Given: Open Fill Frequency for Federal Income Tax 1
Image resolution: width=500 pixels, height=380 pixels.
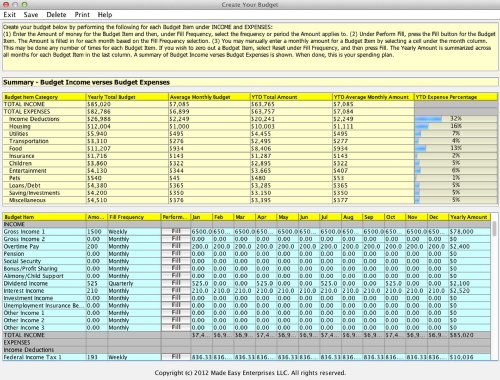Looking at the screenshot, I should pos(134,357).
